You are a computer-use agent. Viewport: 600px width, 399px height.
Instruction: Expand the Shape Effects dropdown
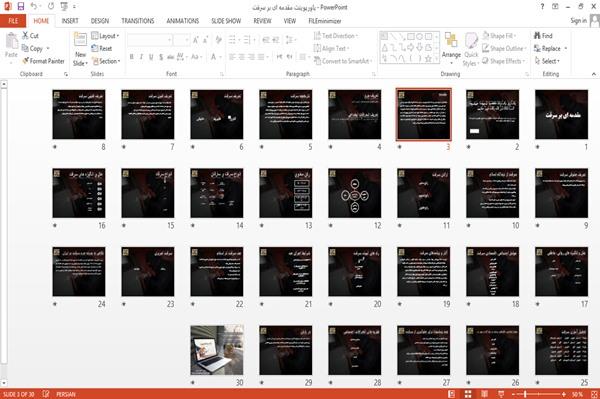pos(504,61)
